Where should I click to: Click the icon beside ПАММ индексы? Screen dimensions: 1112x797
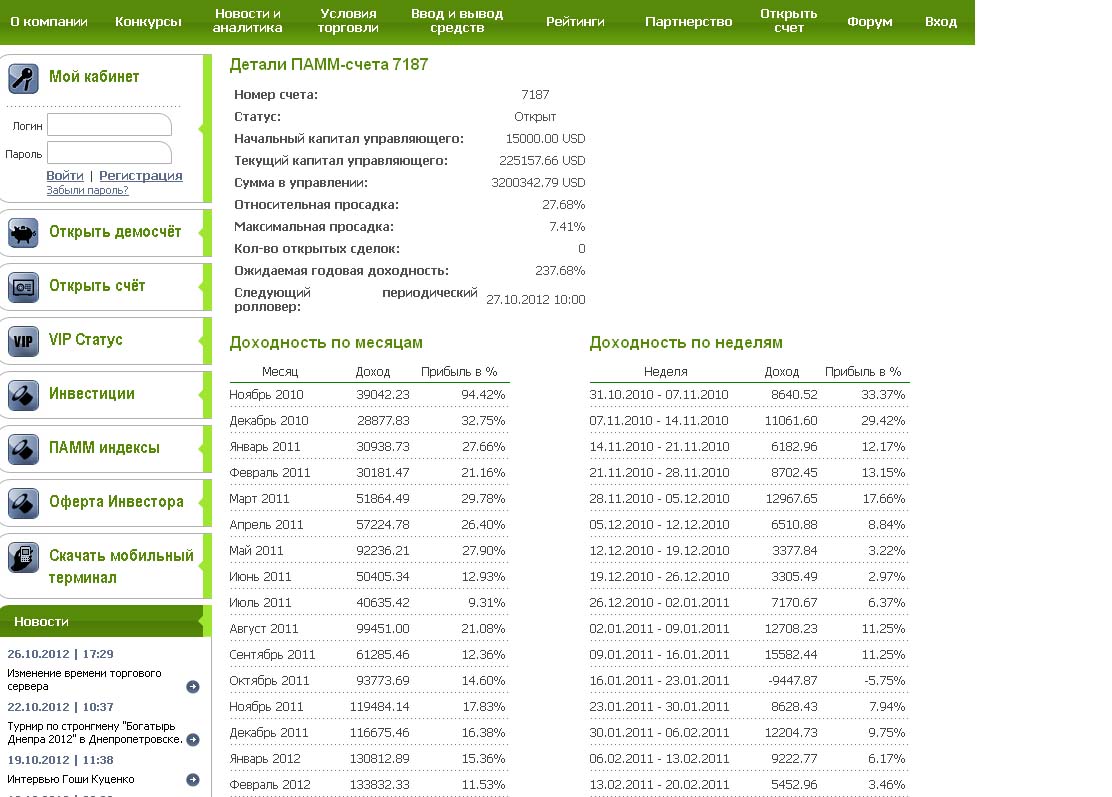pyautogui.click(x=23, y=449)
